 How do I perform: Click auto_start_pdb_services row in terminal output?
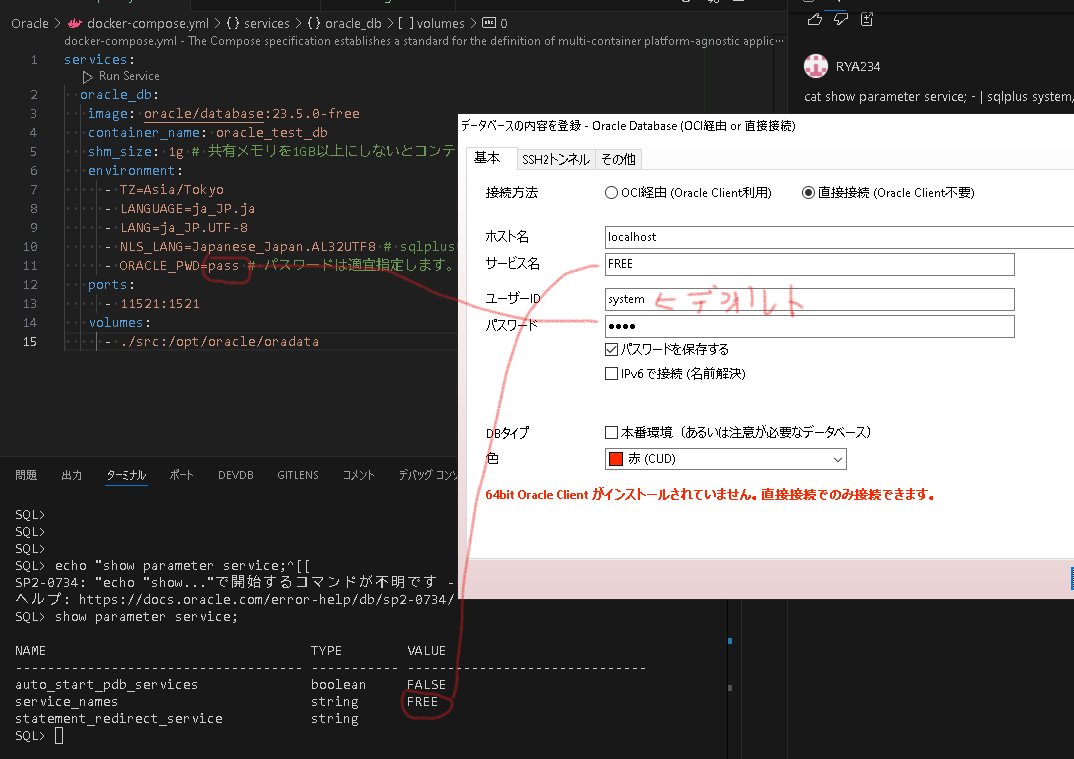coord(230,685)
